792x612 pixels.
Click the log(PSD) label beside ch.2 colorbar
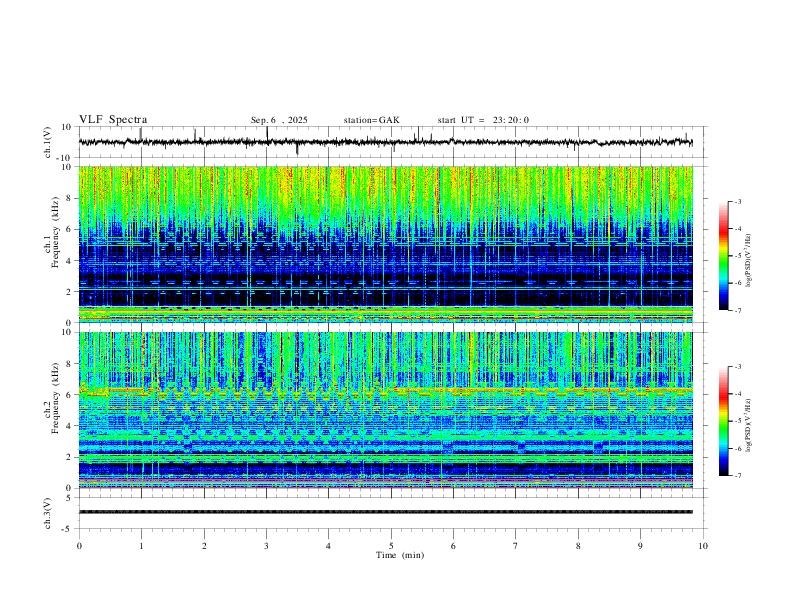click(749, 425)
